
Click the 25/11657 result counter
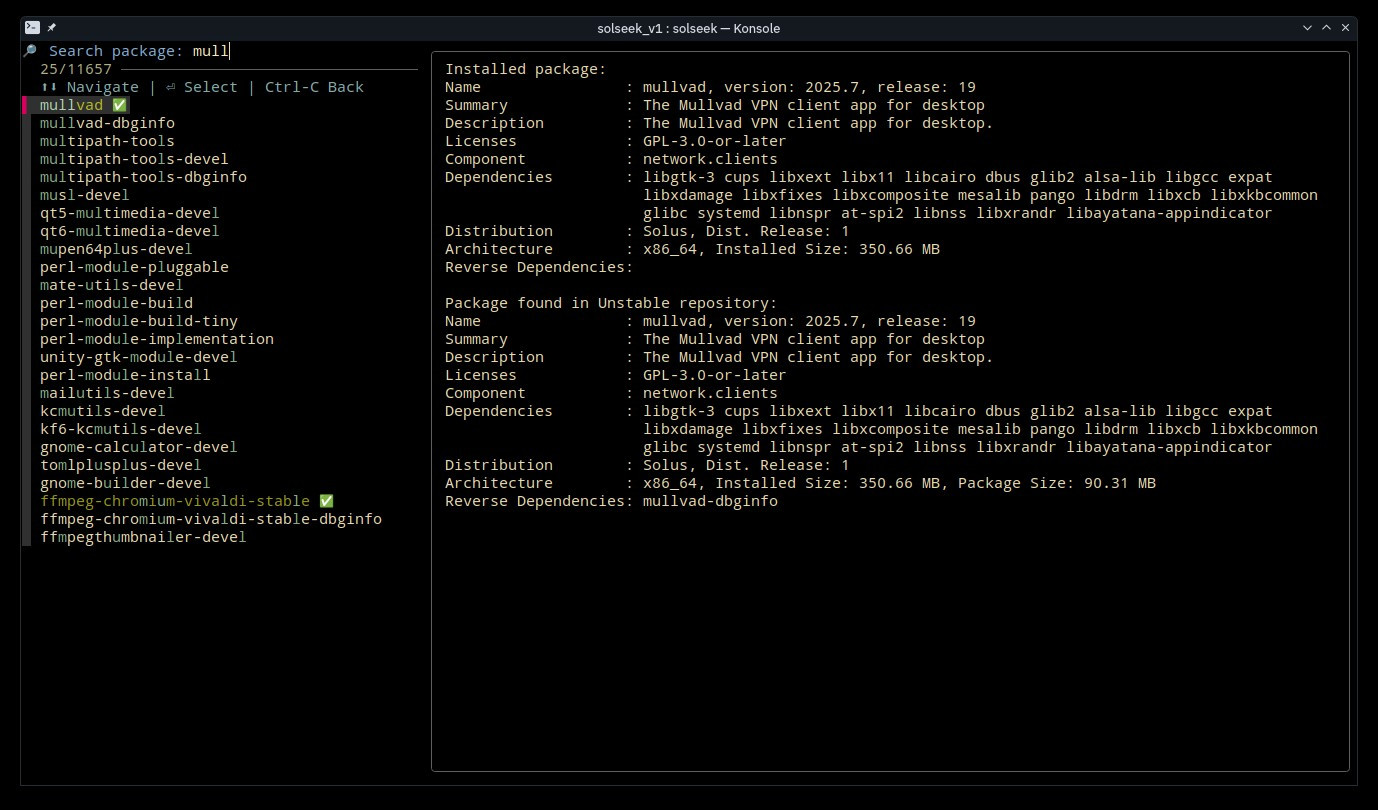[76, 69]
